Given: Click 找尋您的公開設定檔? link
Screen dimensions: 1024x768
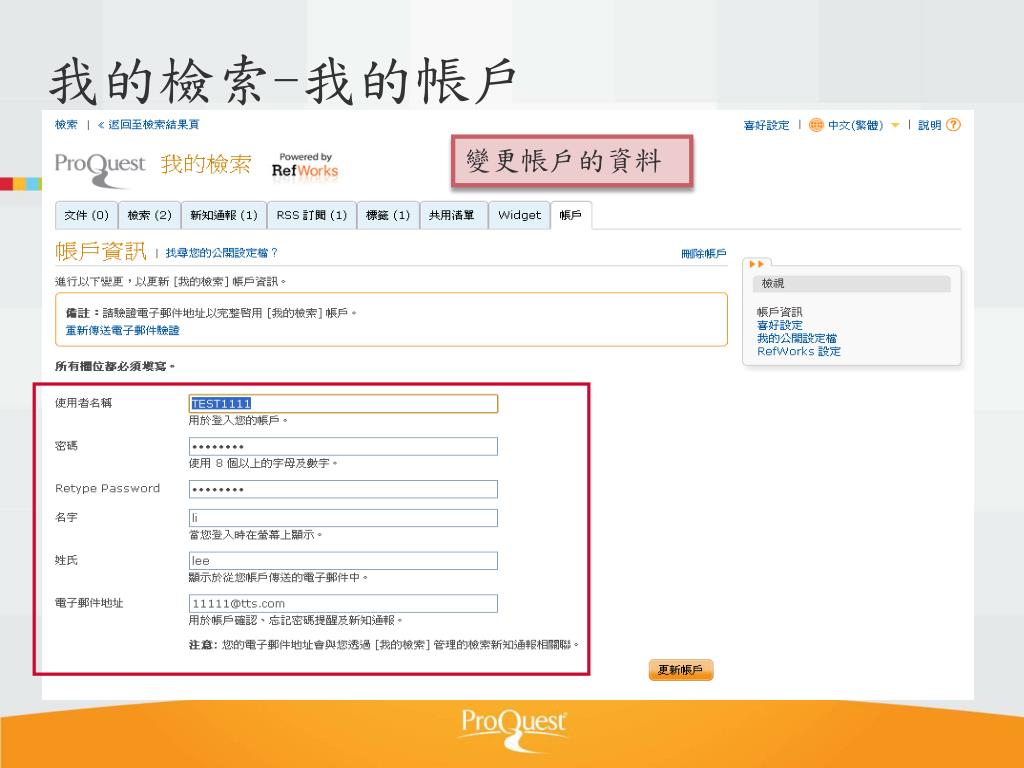Looking at the screenshot, I should pyautogui.click(x=221, y=253).
